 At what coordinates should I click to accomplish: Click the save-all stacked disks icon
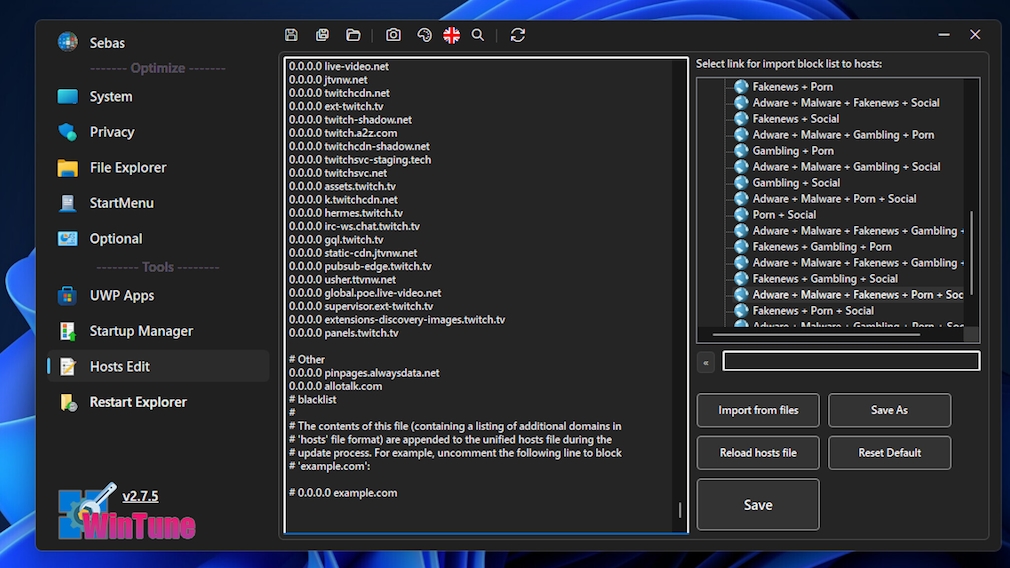click(x=322, y=35)
